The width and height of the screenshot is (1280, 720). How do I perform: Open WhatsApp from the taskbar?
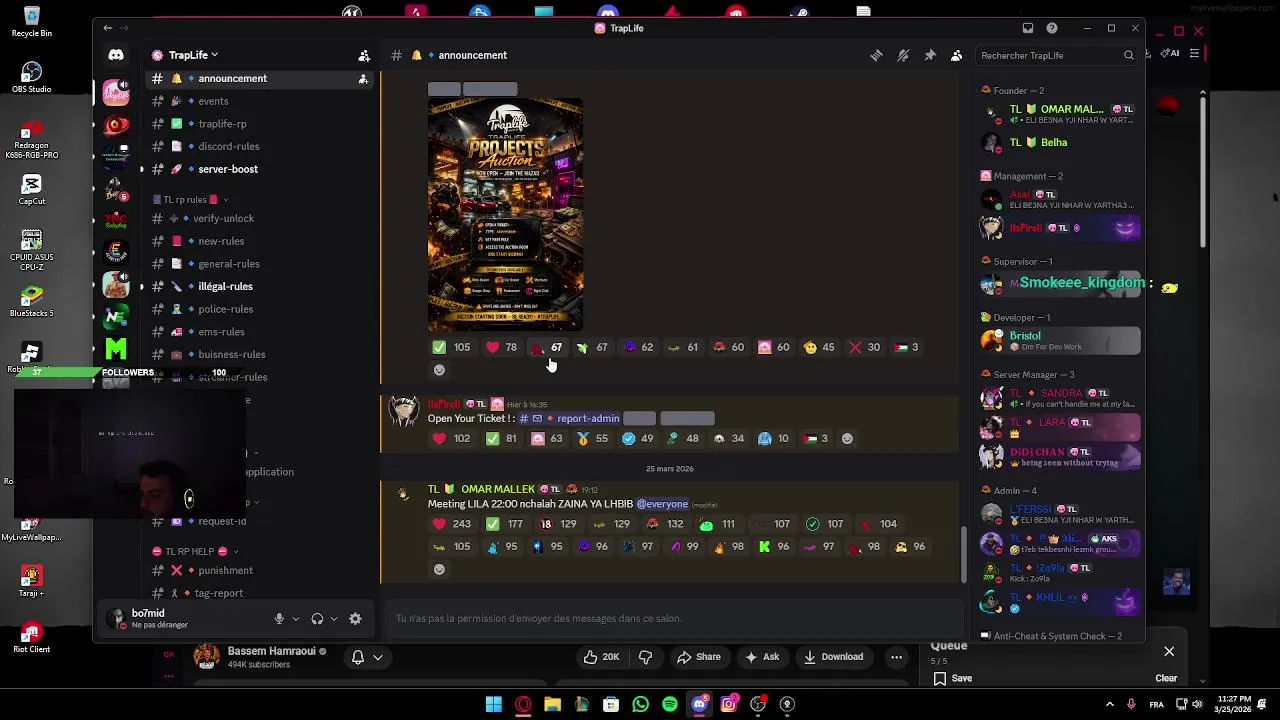(641, 705)
